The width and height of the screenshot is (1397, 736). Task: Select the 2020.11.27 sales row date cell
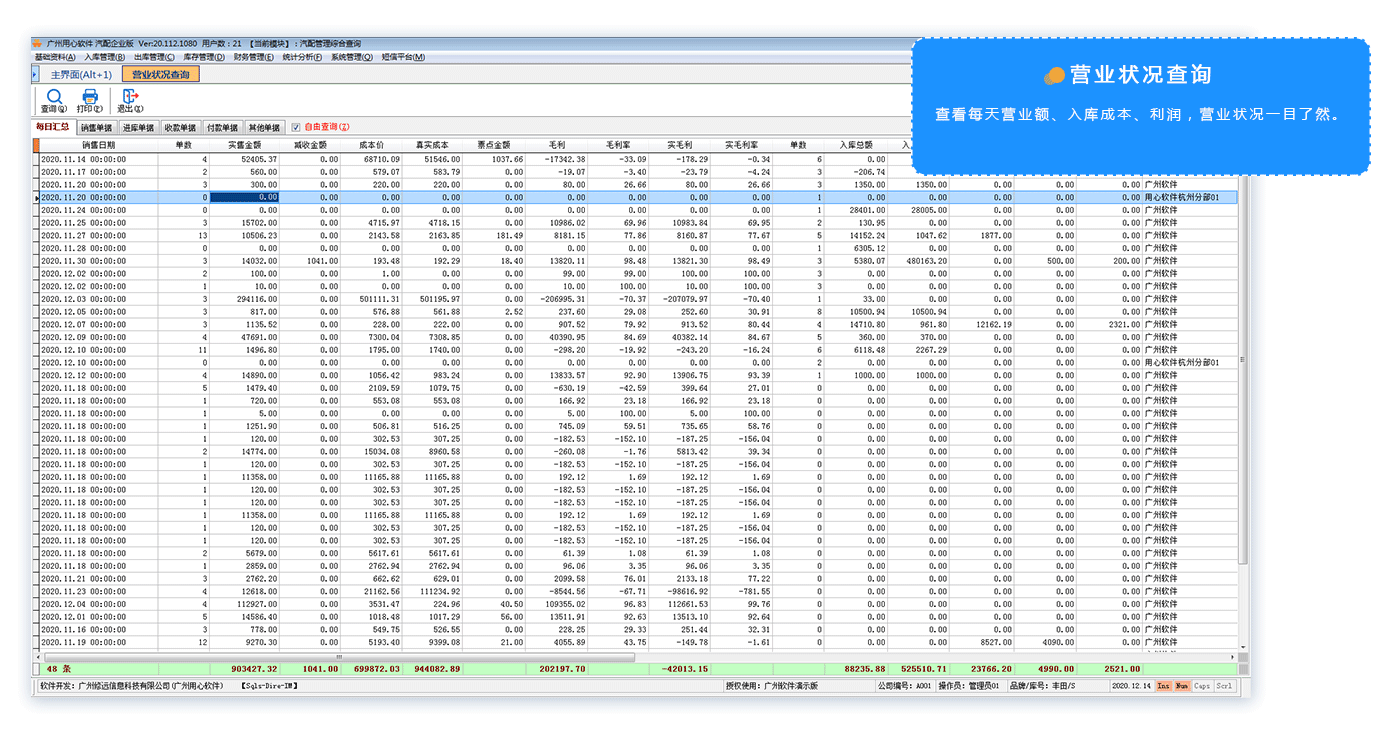coord(84,236)
